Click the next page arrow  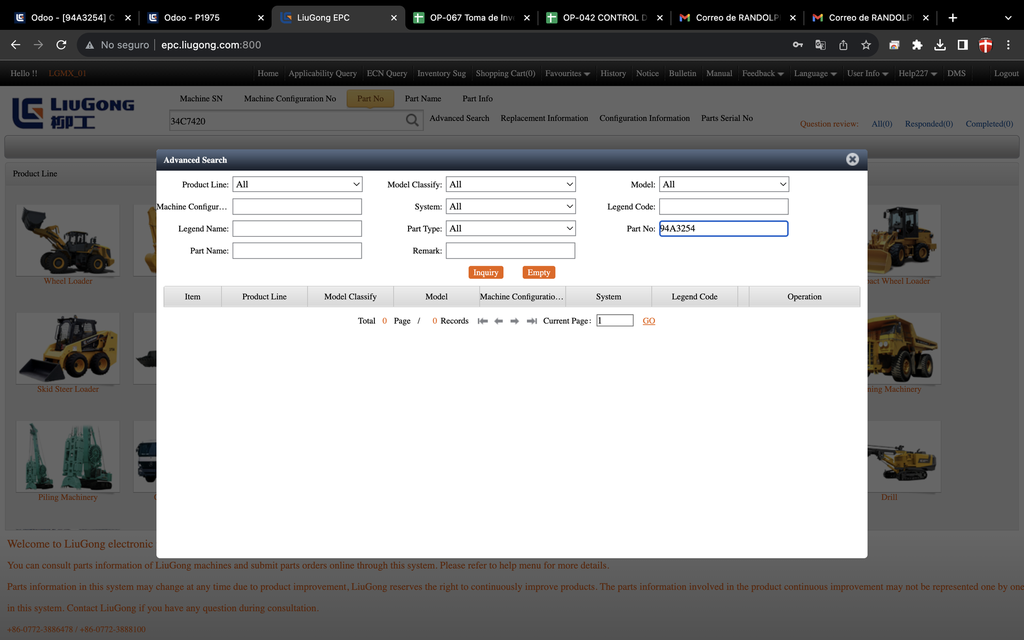[515, 321]
